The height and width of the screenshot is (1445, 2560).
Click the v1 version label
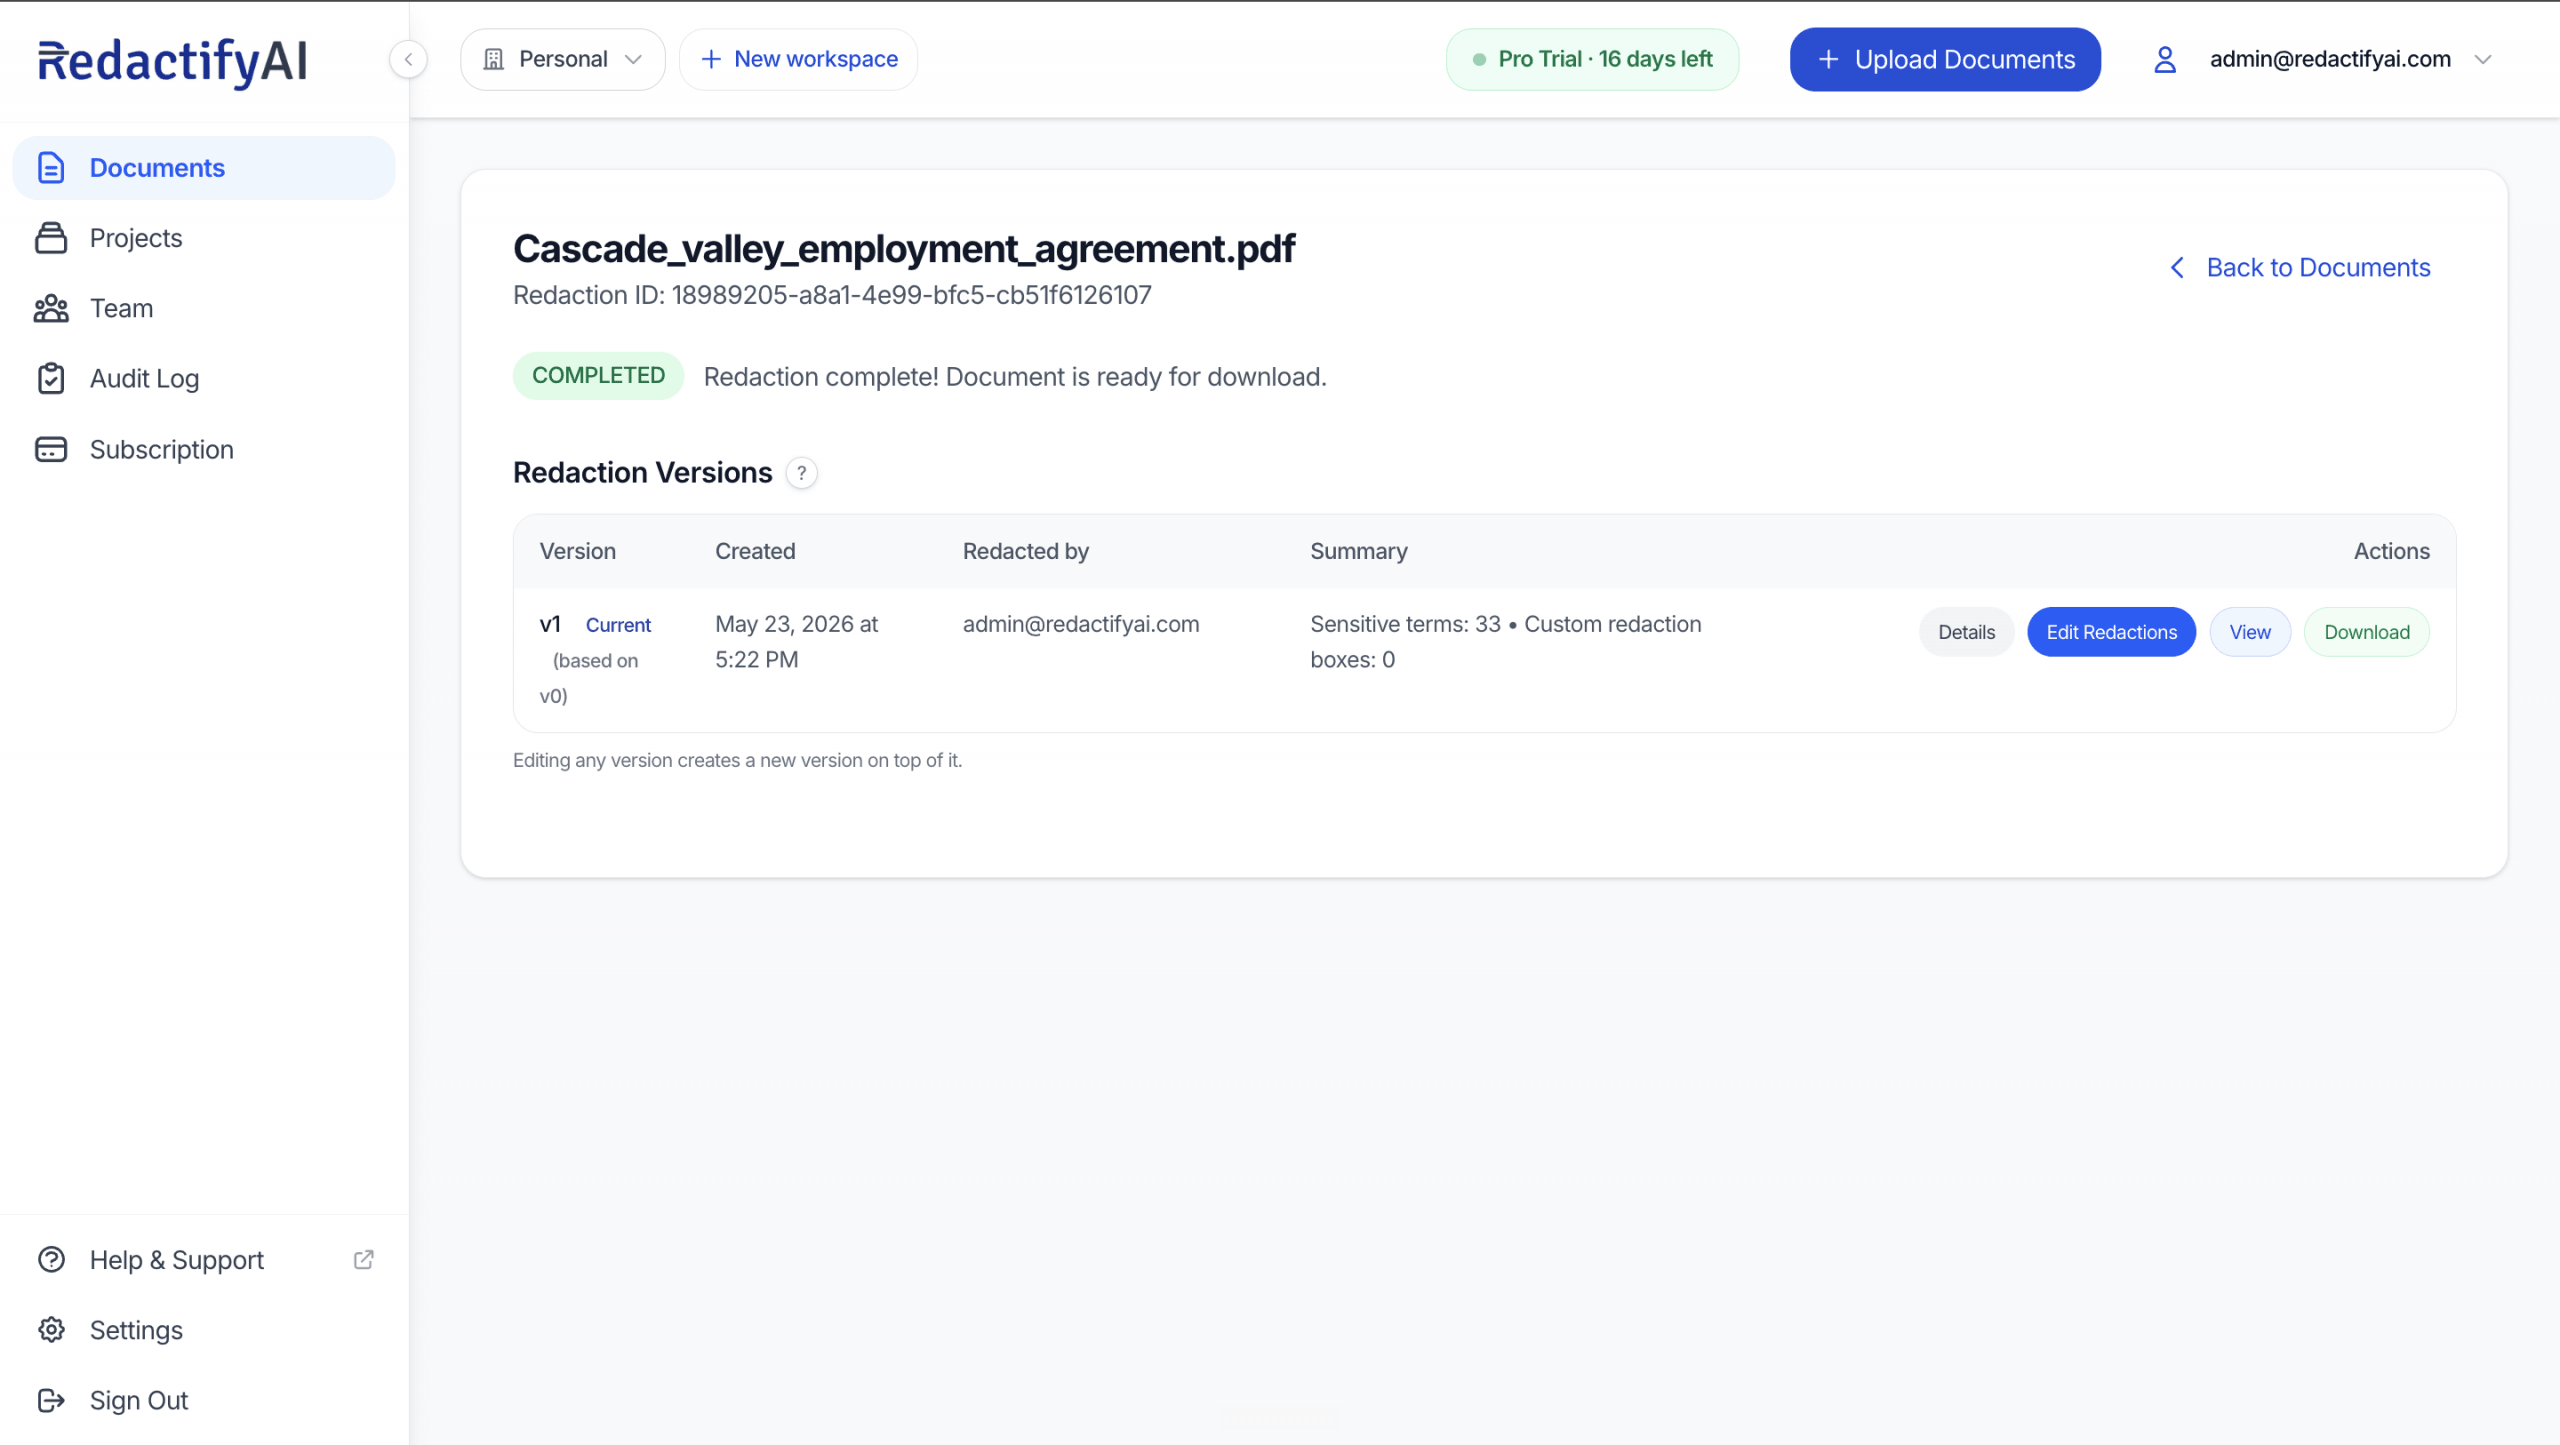[550, 624]
